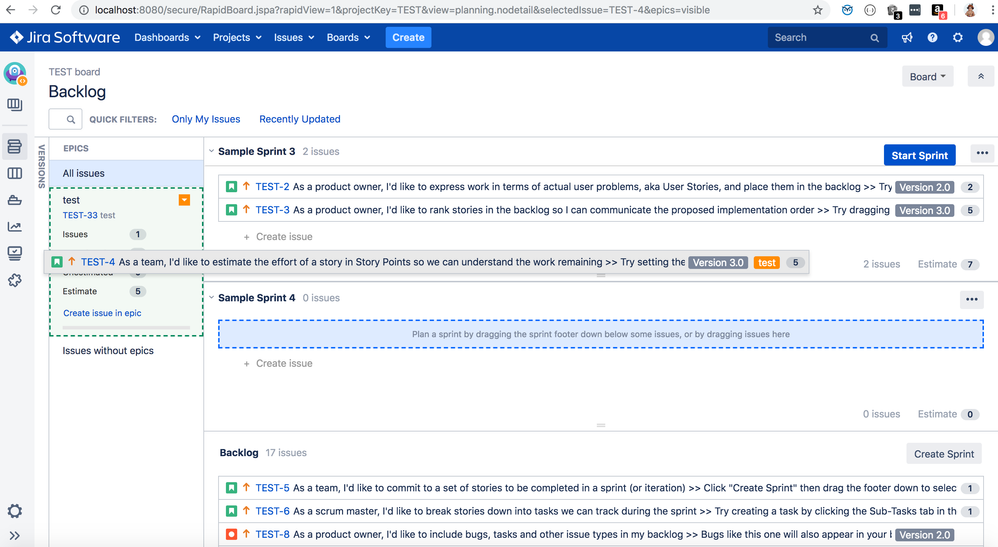998x547 pixels.
Task: Click Sample Sprint 3 name
Action: tap(257, 152)
